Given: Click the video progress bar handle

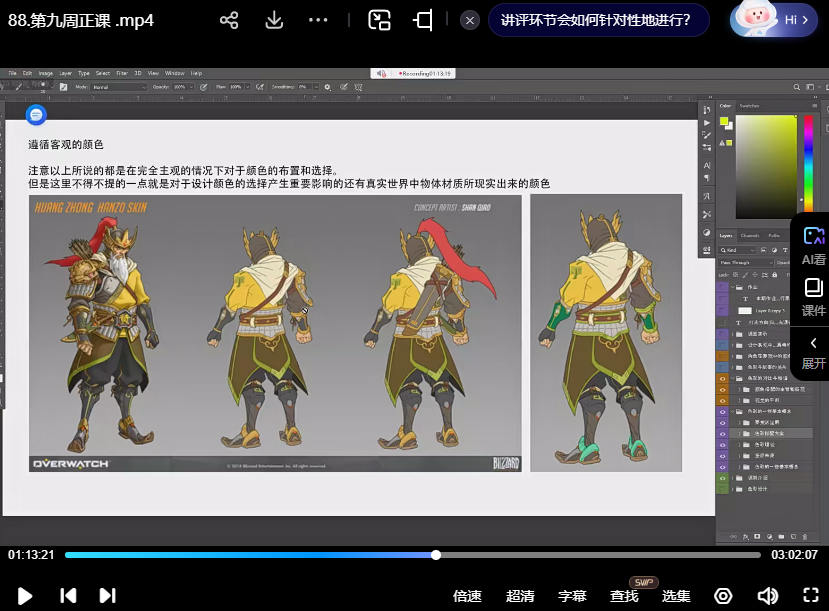Looking at the screenshot, I should [x=436, y=555].
